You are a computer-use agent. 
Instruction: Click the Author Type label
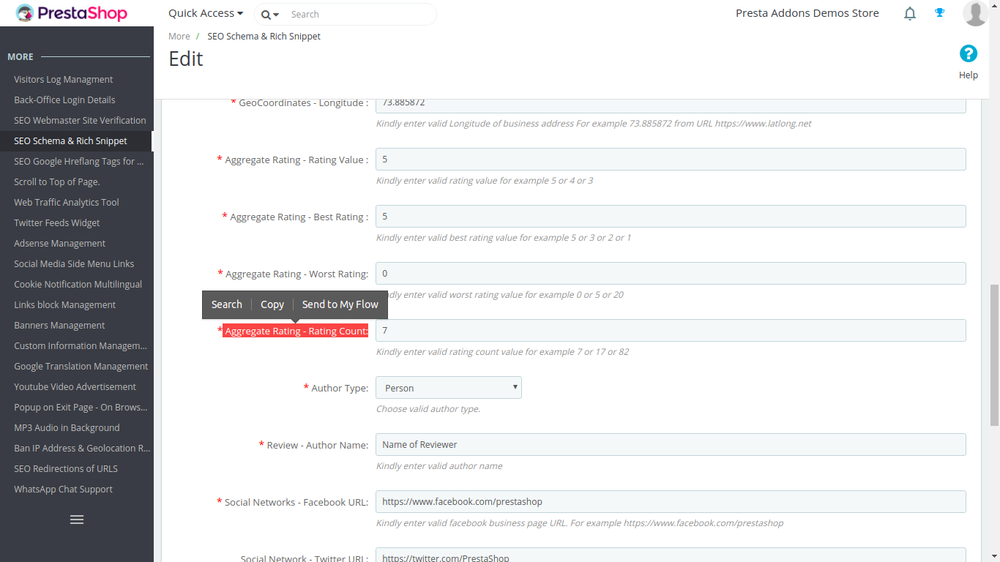click(x=339, y=388)
